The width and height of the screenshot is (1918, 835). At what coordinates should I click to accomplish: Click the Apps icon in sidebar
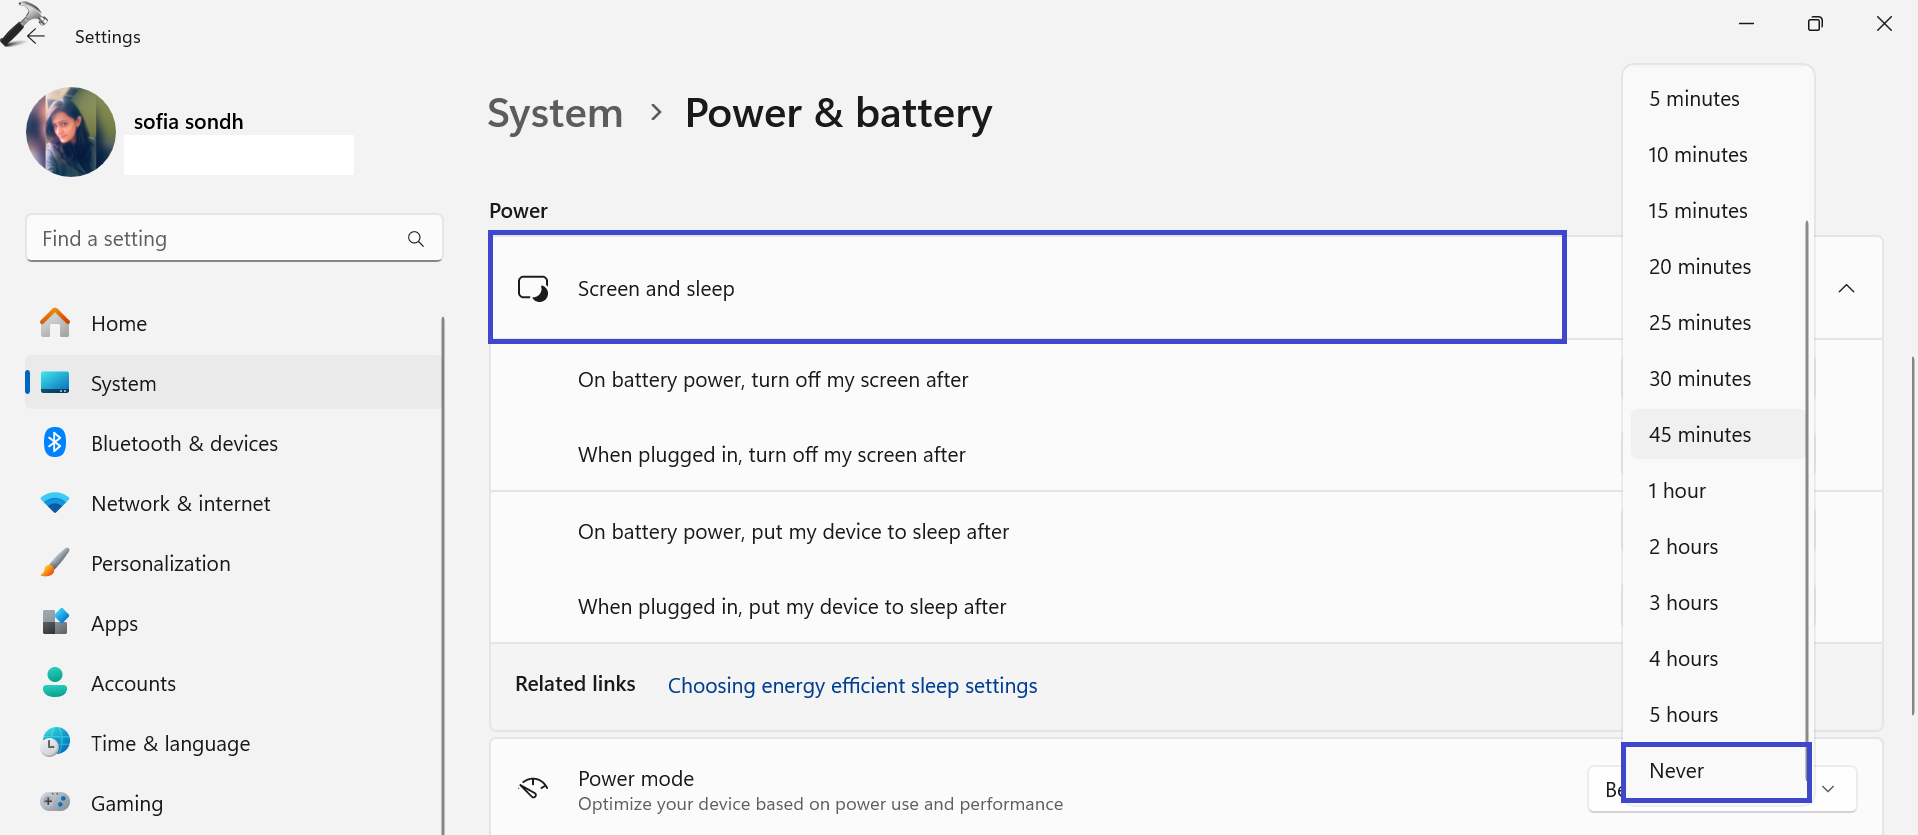55,623
